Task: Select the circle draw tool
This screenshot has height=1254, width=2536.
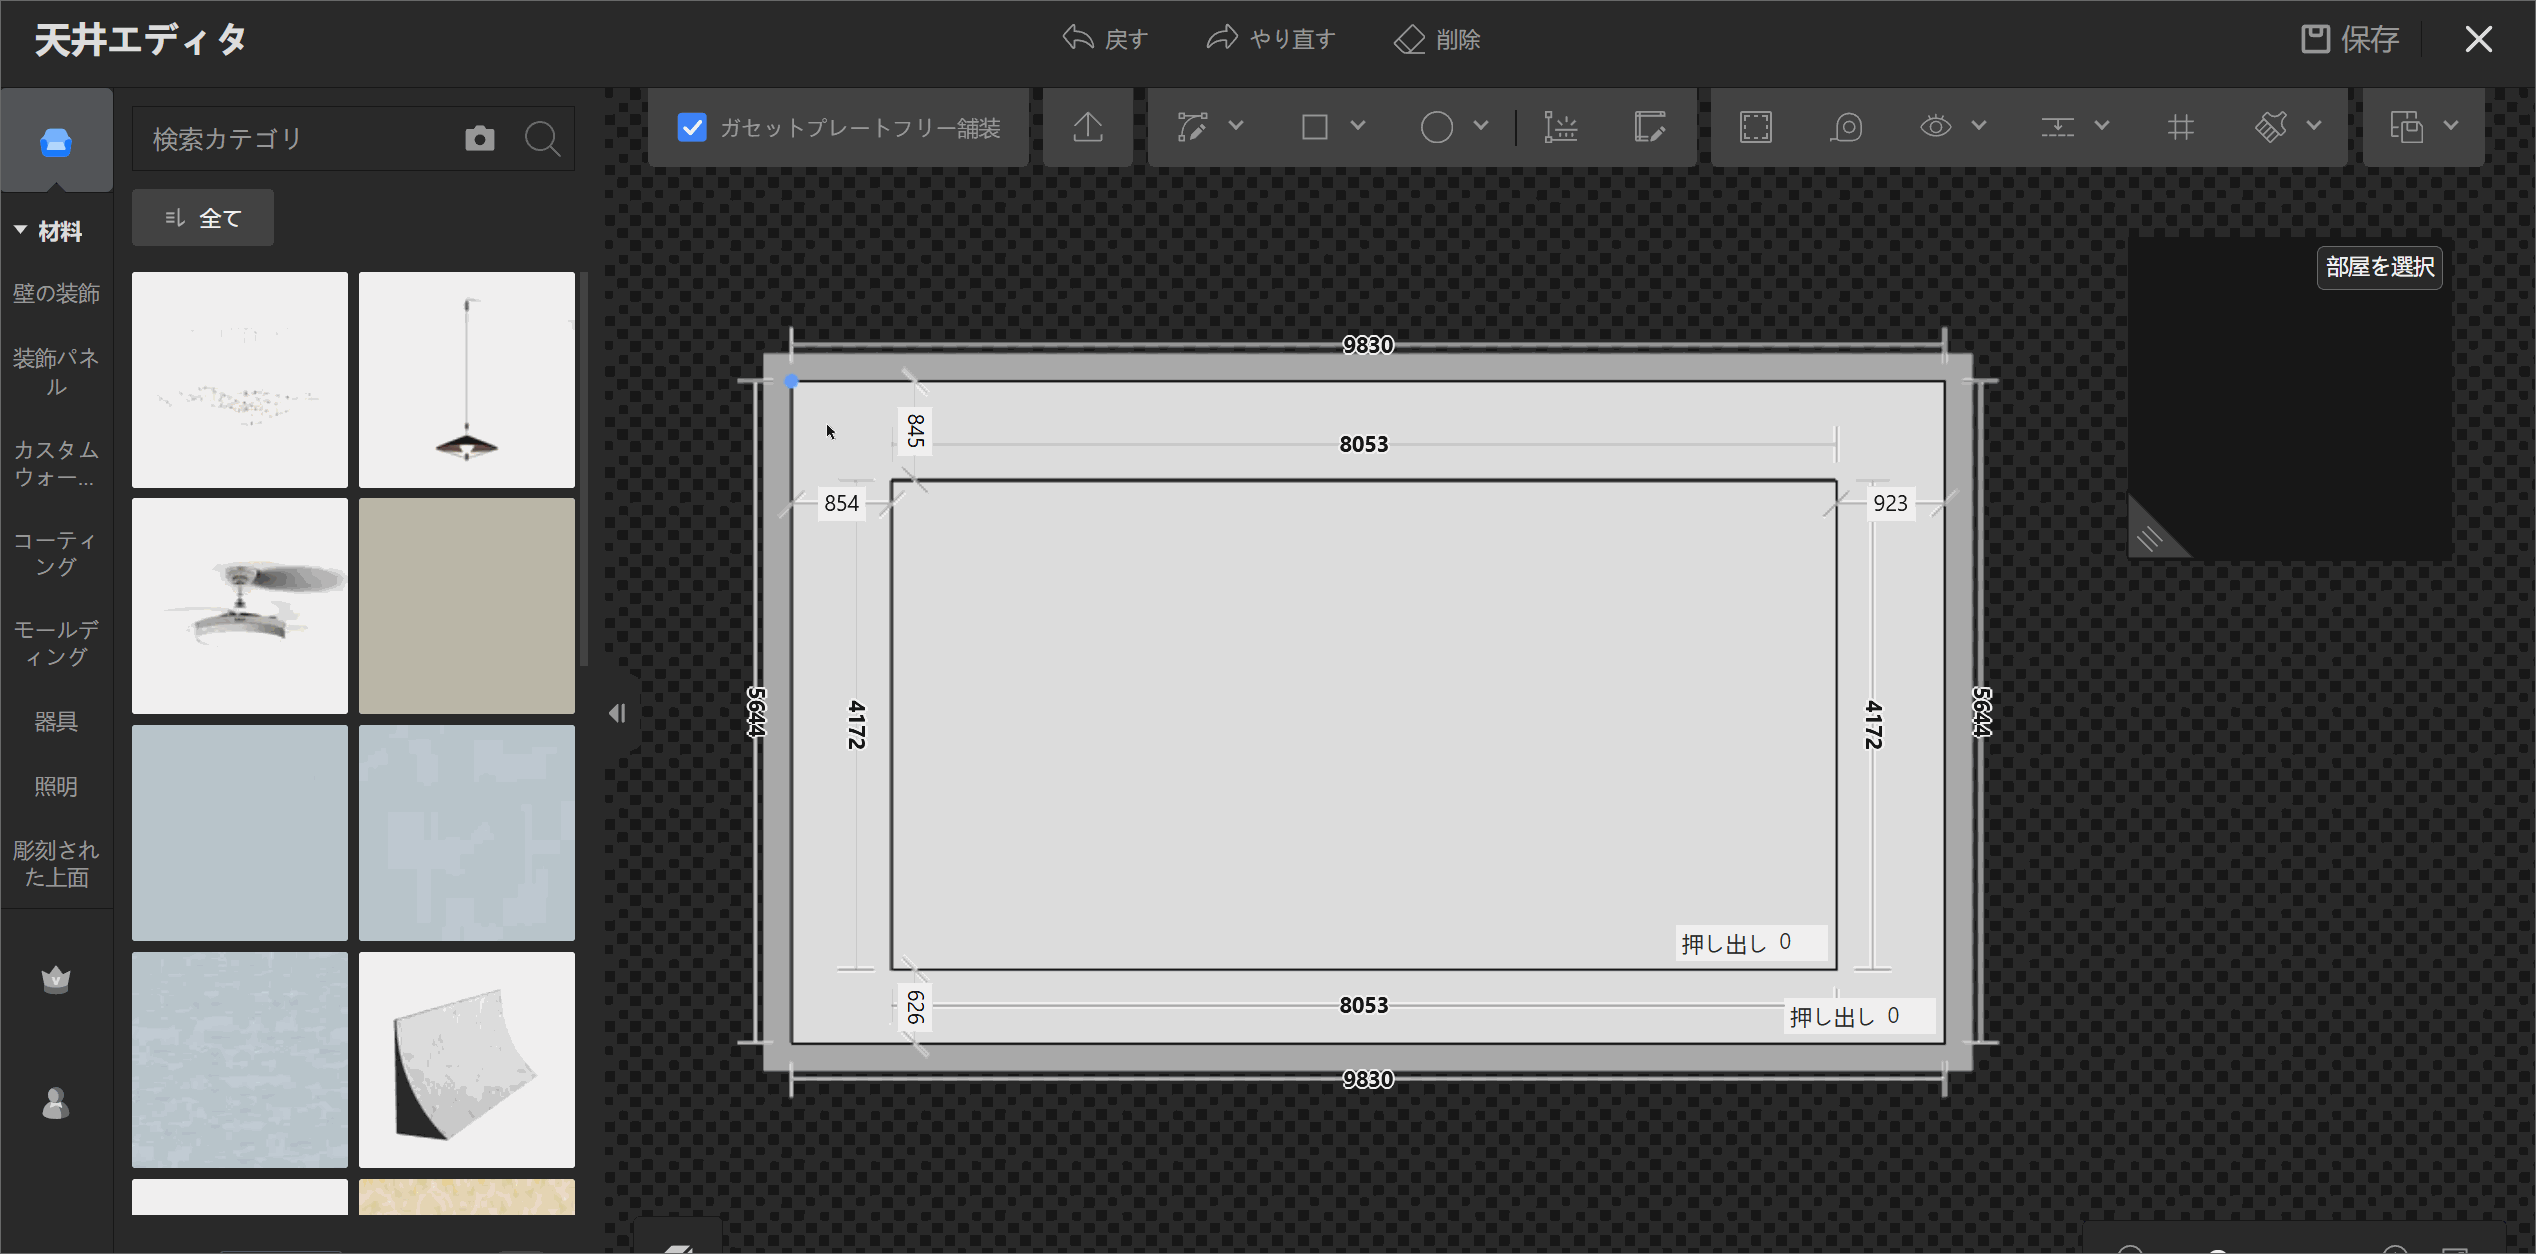Action: pyautogui.click(x=1437, y=127)
